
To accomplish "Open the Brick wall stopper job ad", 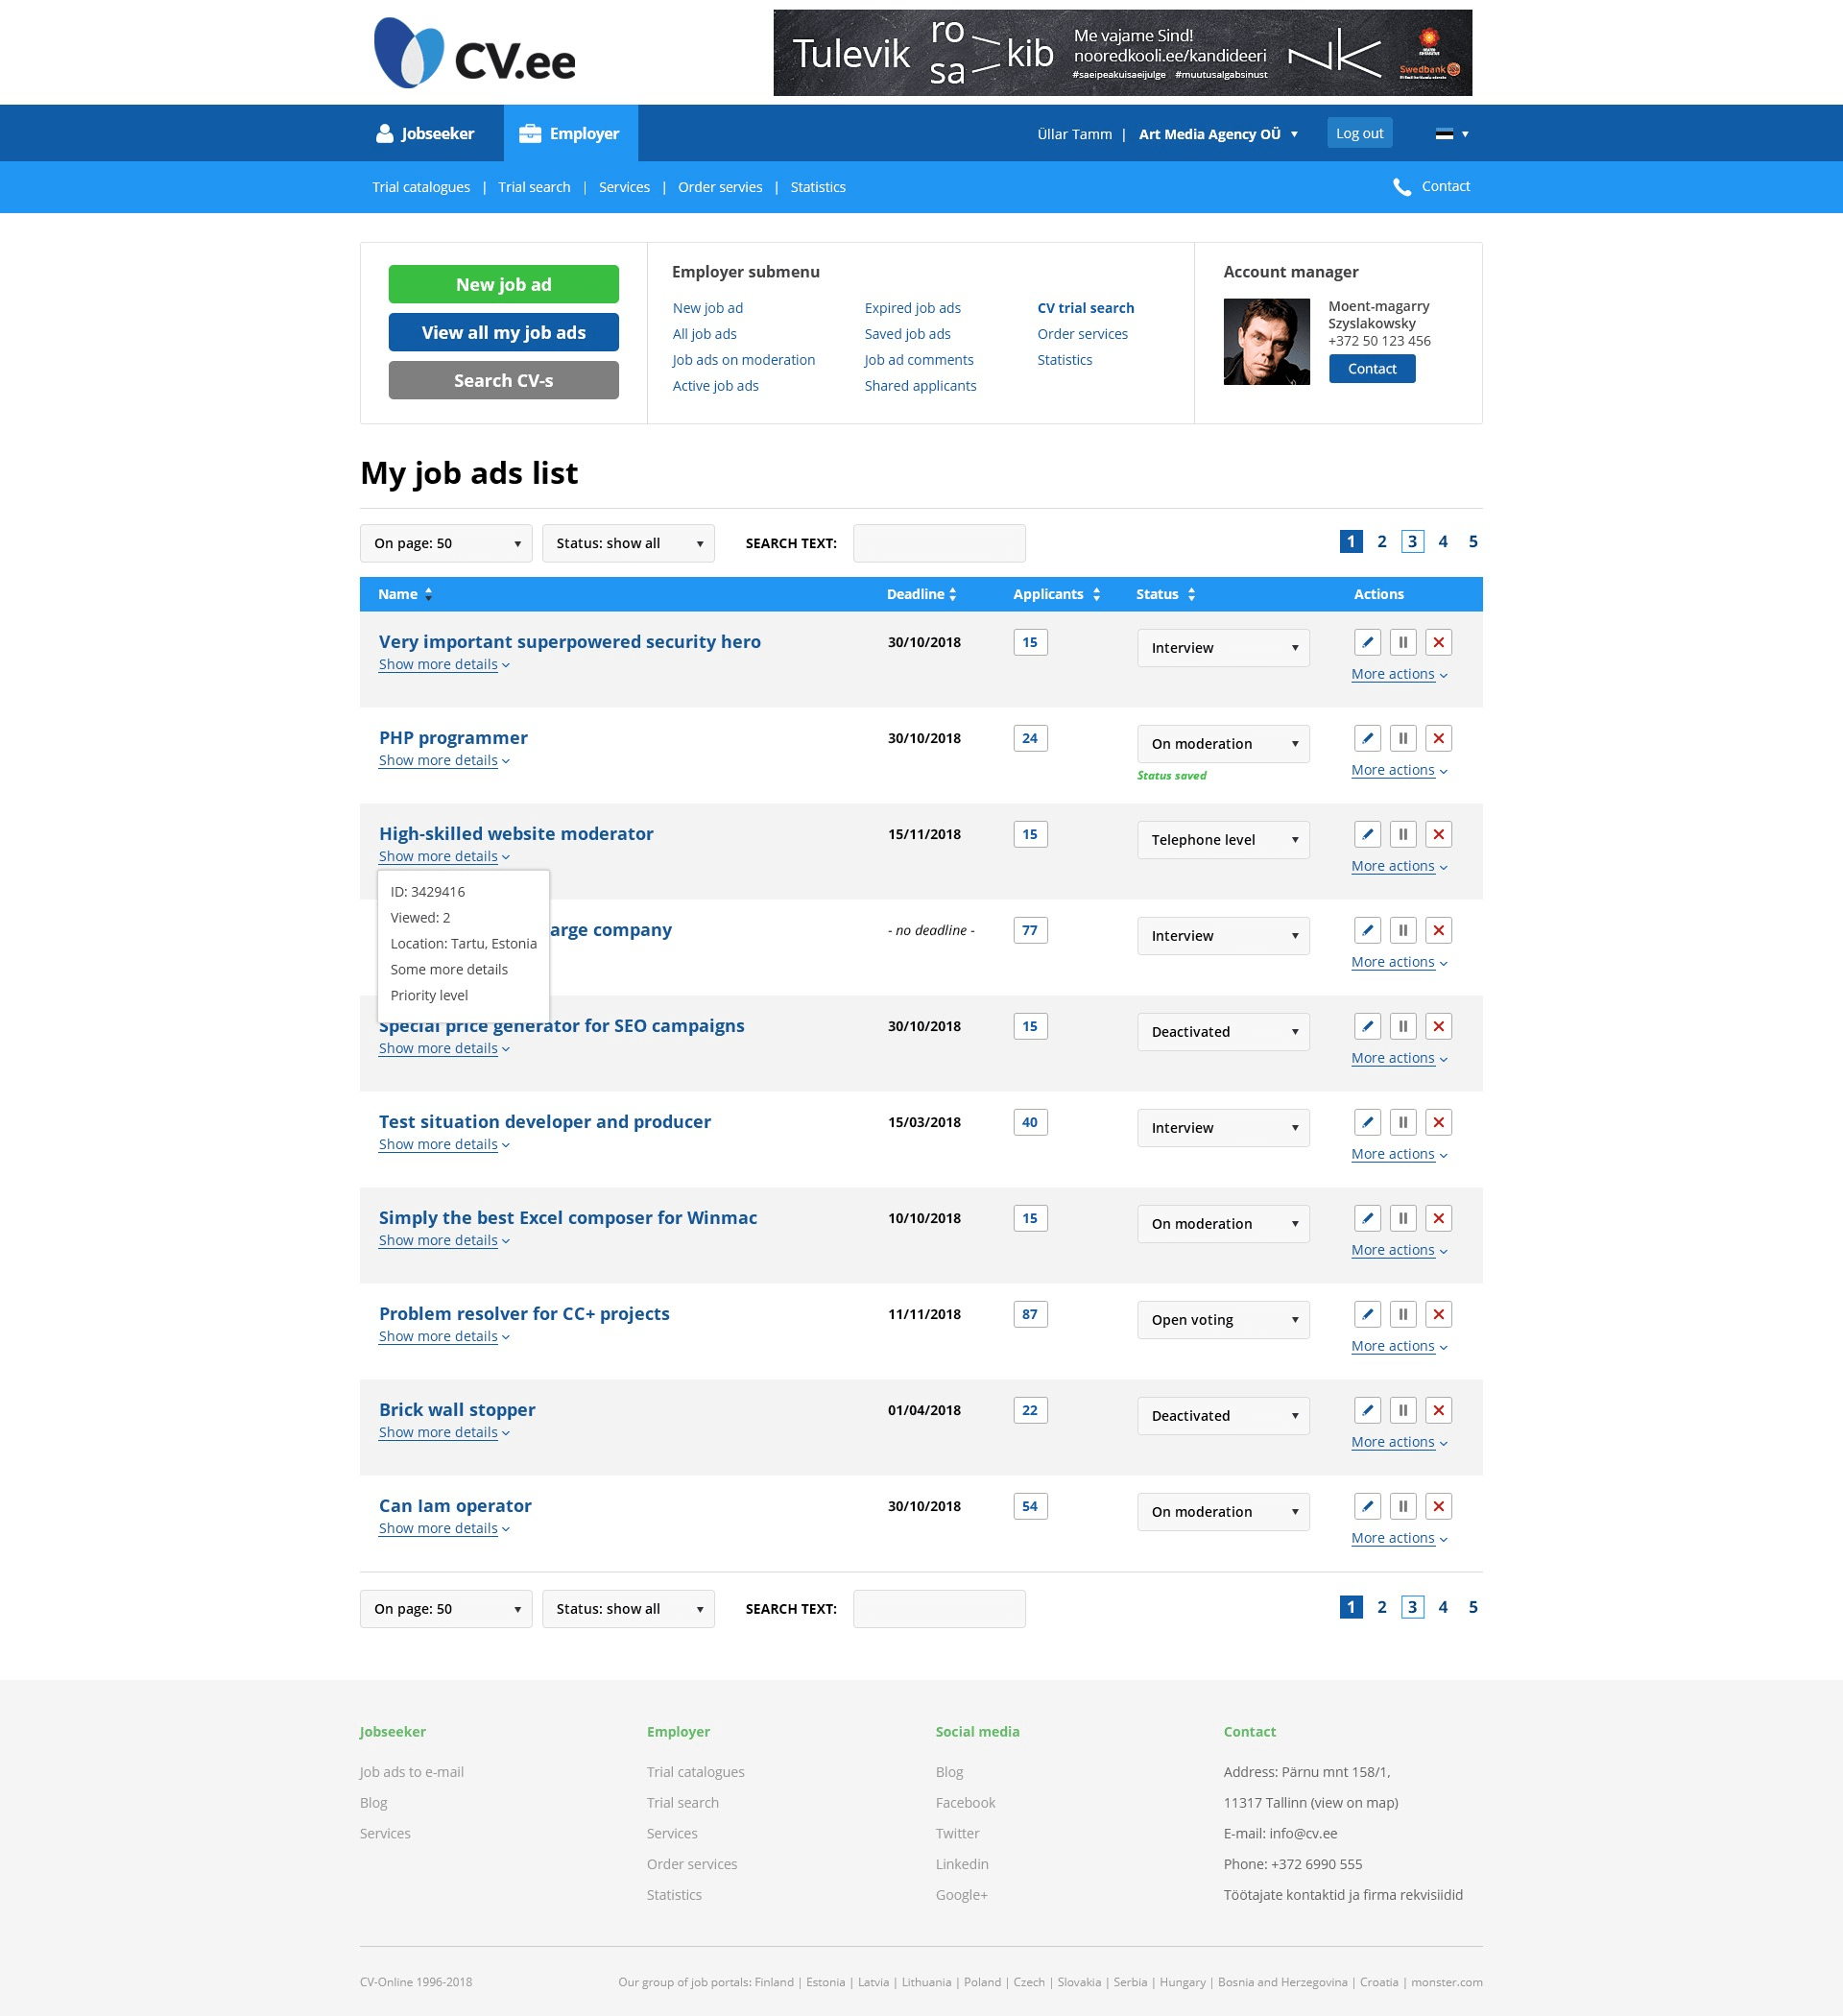I will tap(457, 1409).
